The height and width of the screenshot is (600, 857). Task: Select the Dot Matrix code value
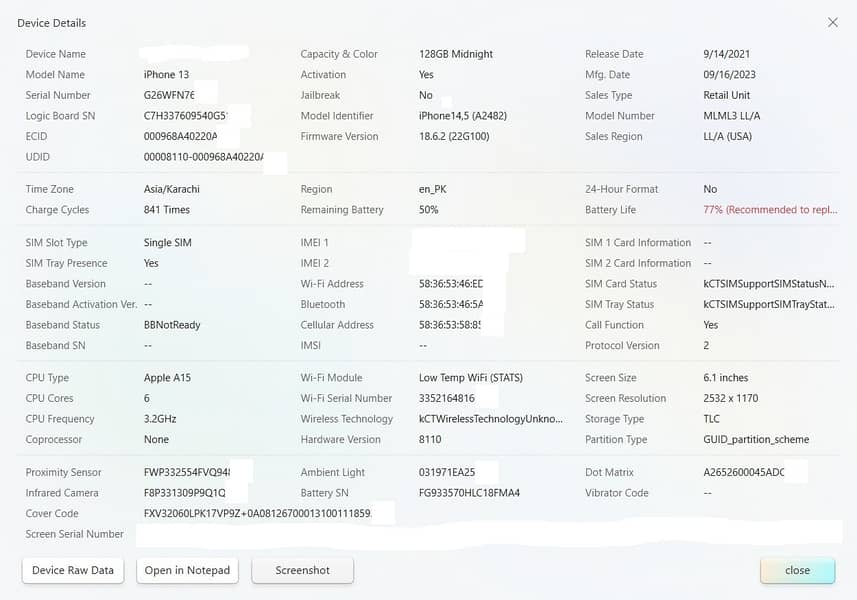click(x=744, y=472)
